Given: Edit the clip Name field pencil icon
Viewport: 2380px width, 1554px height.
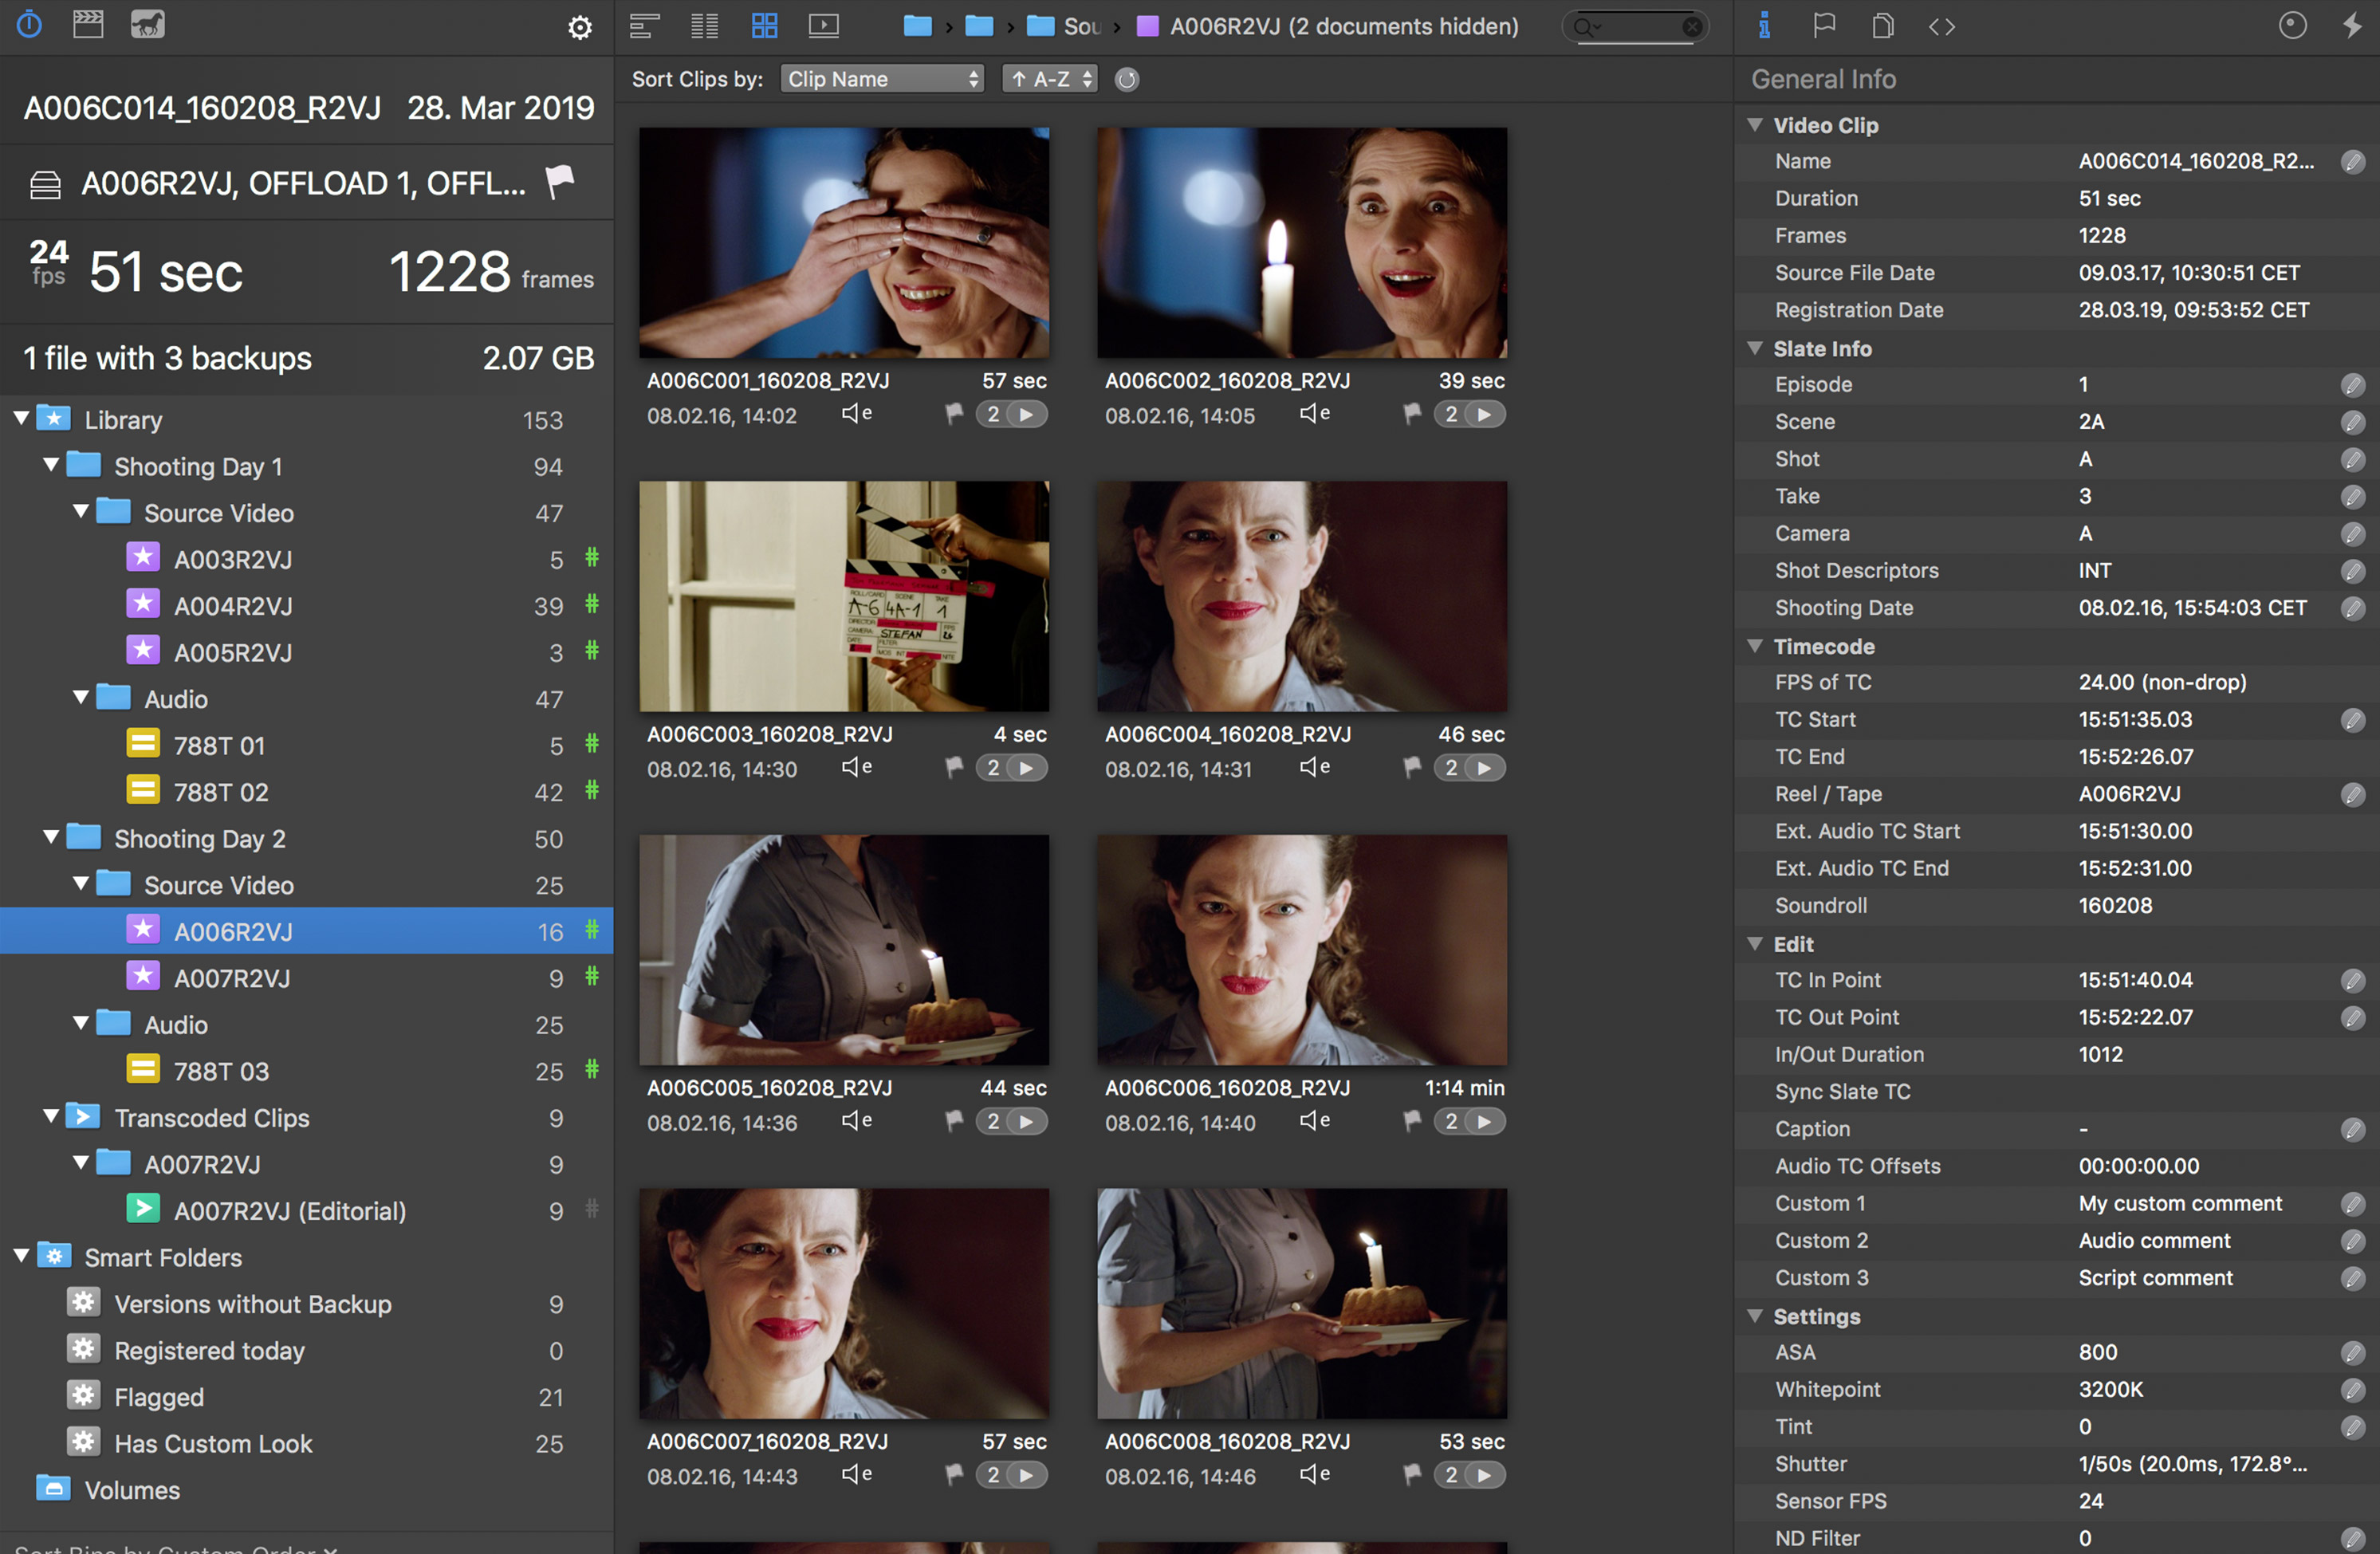Looking at the screenshot, I should [x=2353, y=162].
